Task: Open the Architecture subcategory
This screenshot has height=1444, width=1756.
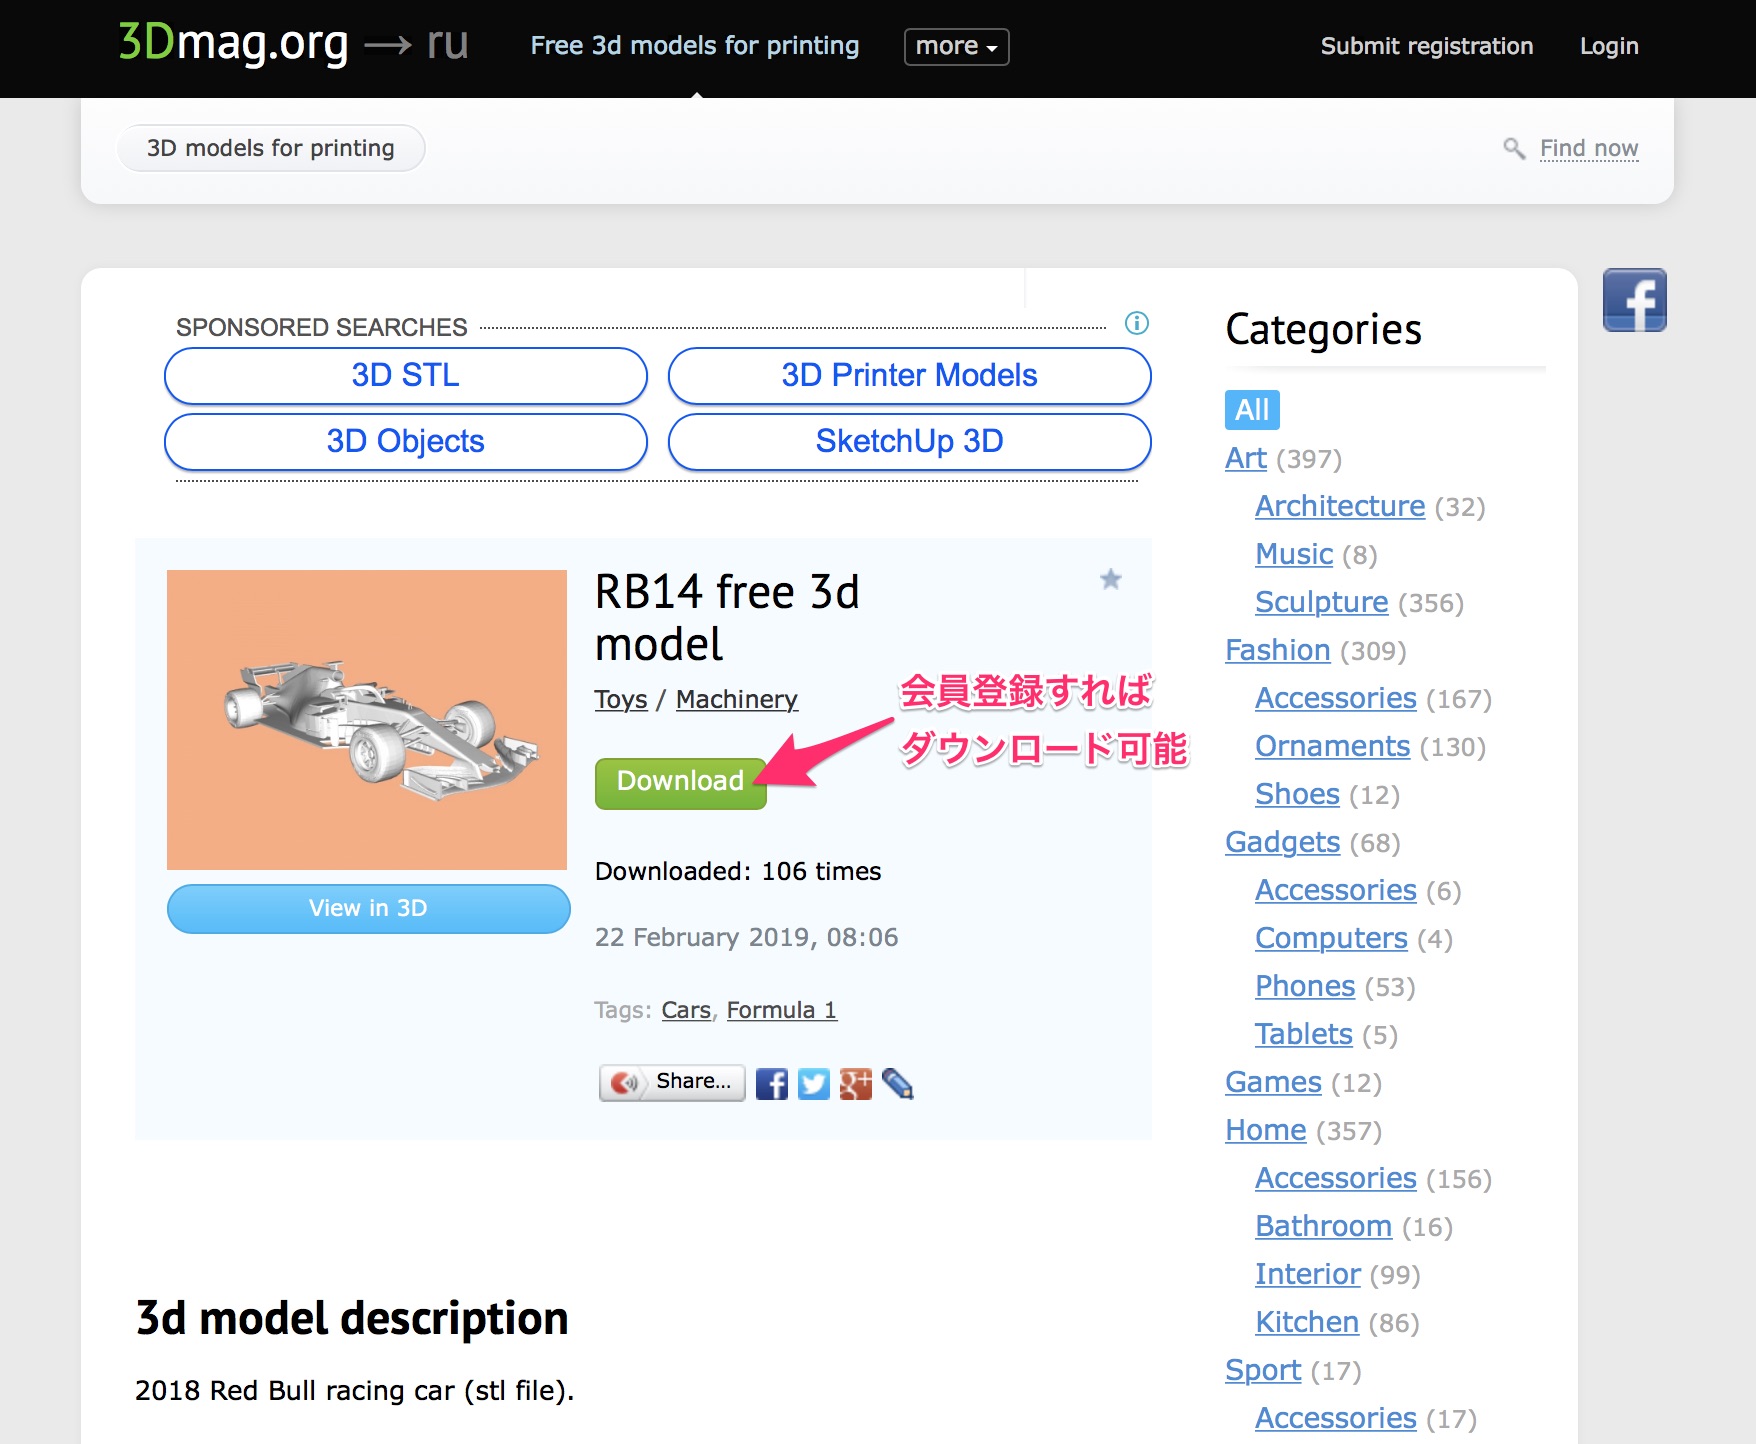Action: 1340,506
